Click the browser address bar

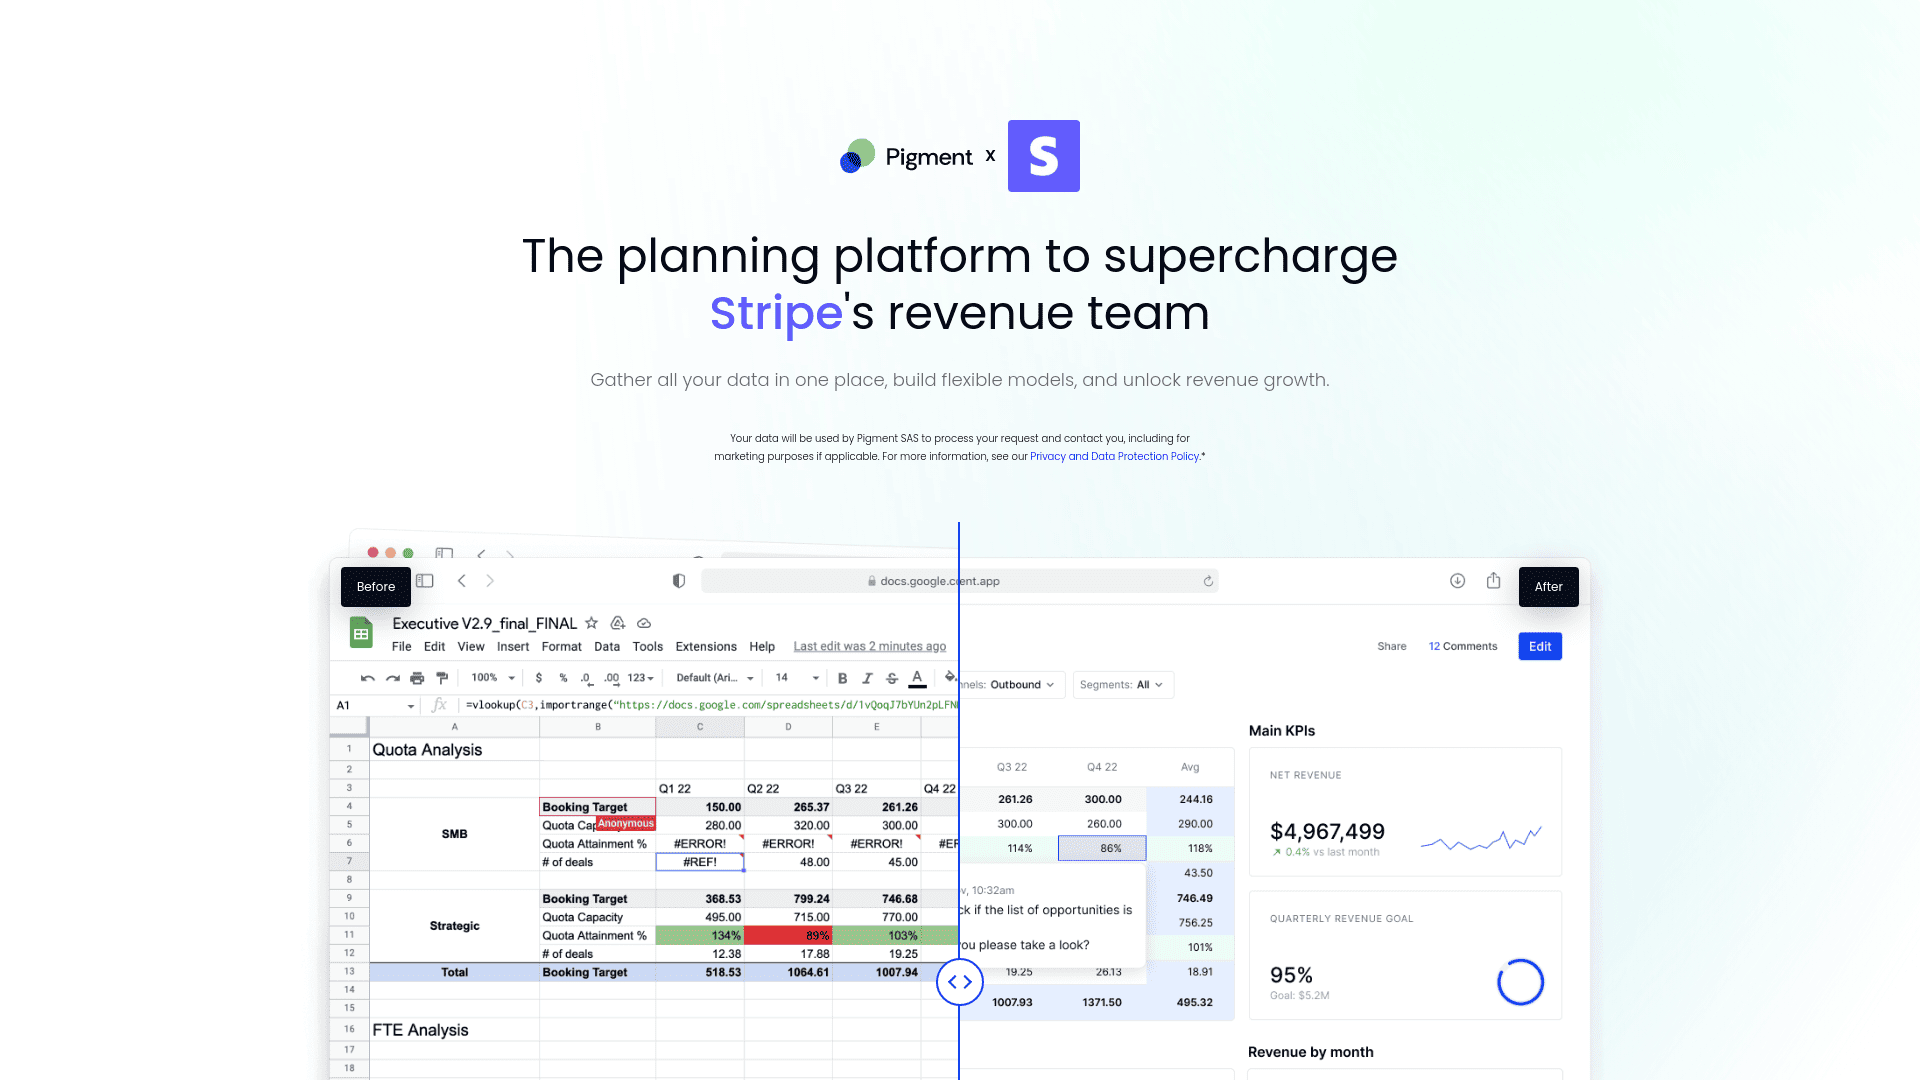pyautogui.click(x=959, y=581)
